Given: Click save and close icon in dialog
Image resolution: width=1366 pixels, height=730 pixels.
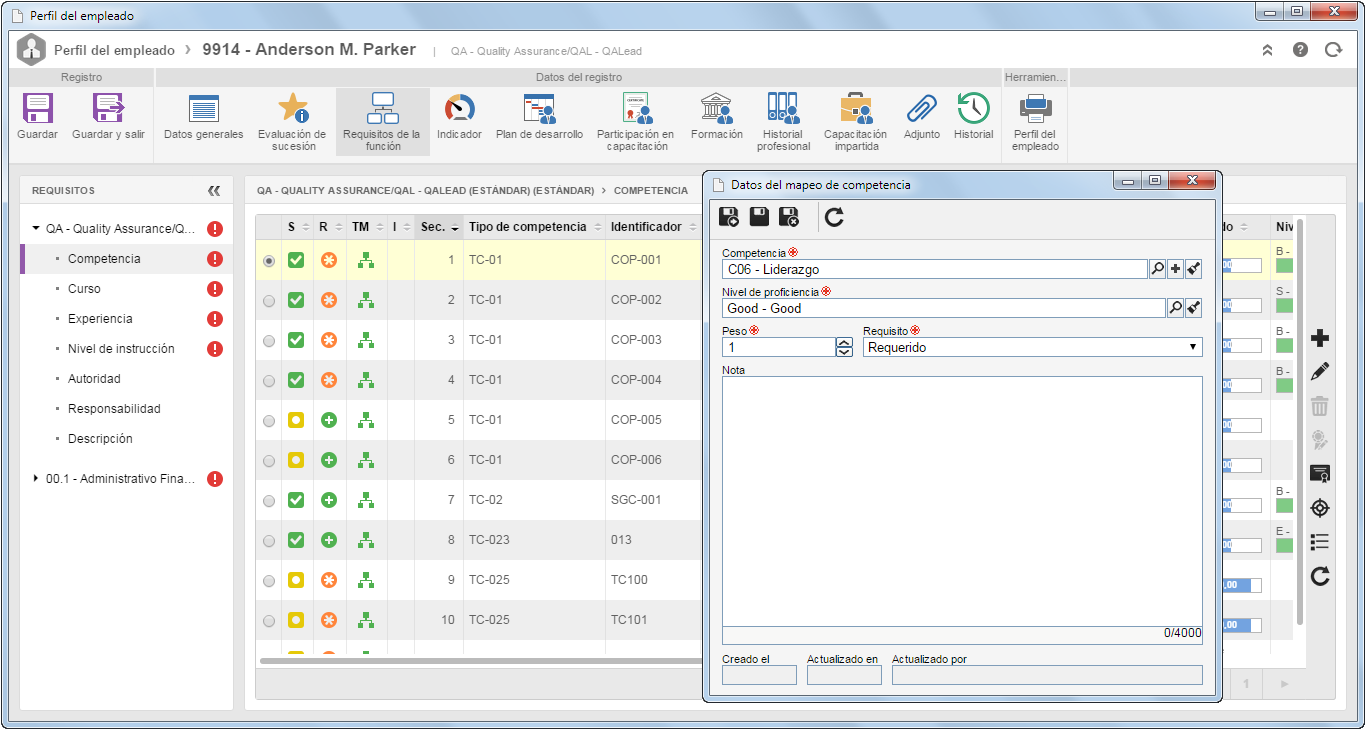Looking at the screenshot, I should click(790, 216).
